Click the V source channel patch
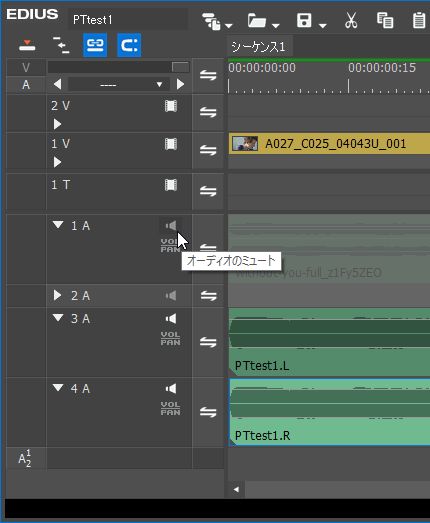Viewport: 430px width, 523px height. pyautogui.click(x=26, y=68)
